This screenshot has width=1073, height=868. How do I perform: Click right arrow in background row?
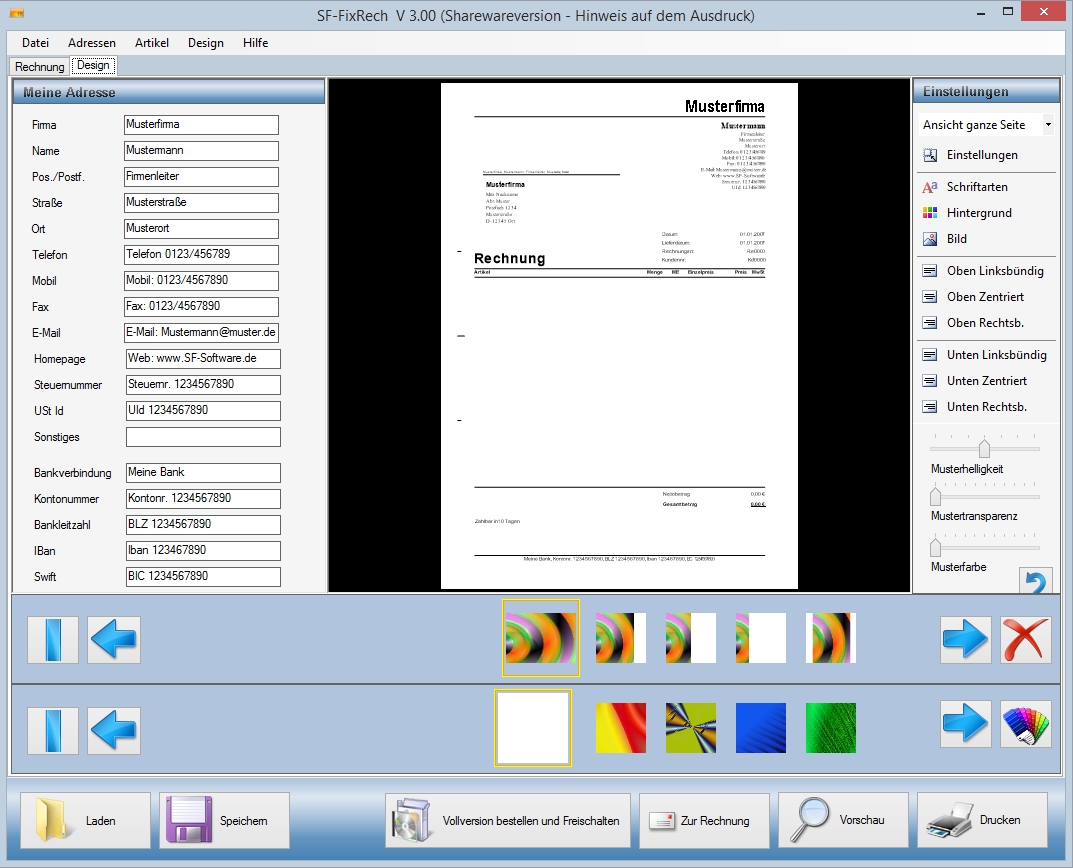966,724
